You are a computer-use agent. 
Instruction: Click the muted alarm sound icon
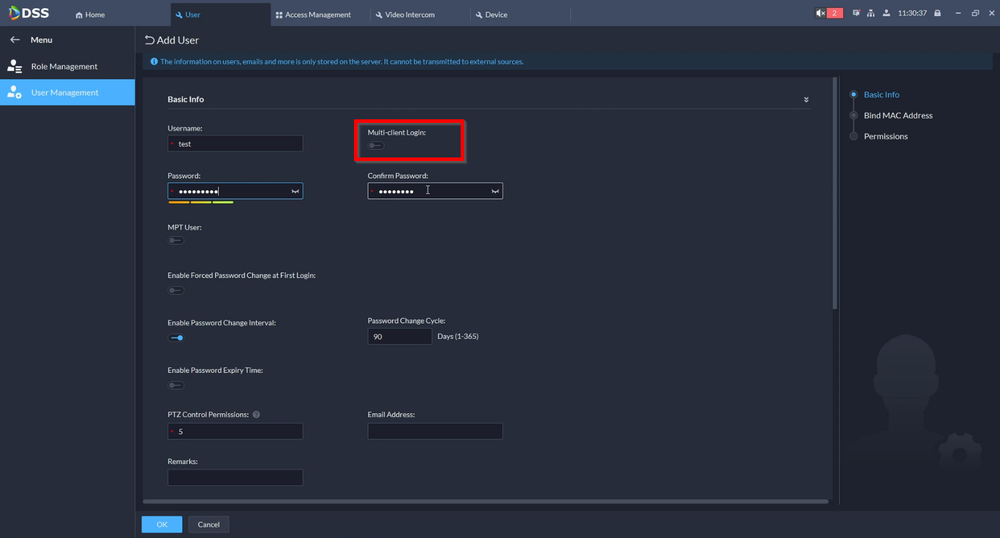(x=820, y=13)
